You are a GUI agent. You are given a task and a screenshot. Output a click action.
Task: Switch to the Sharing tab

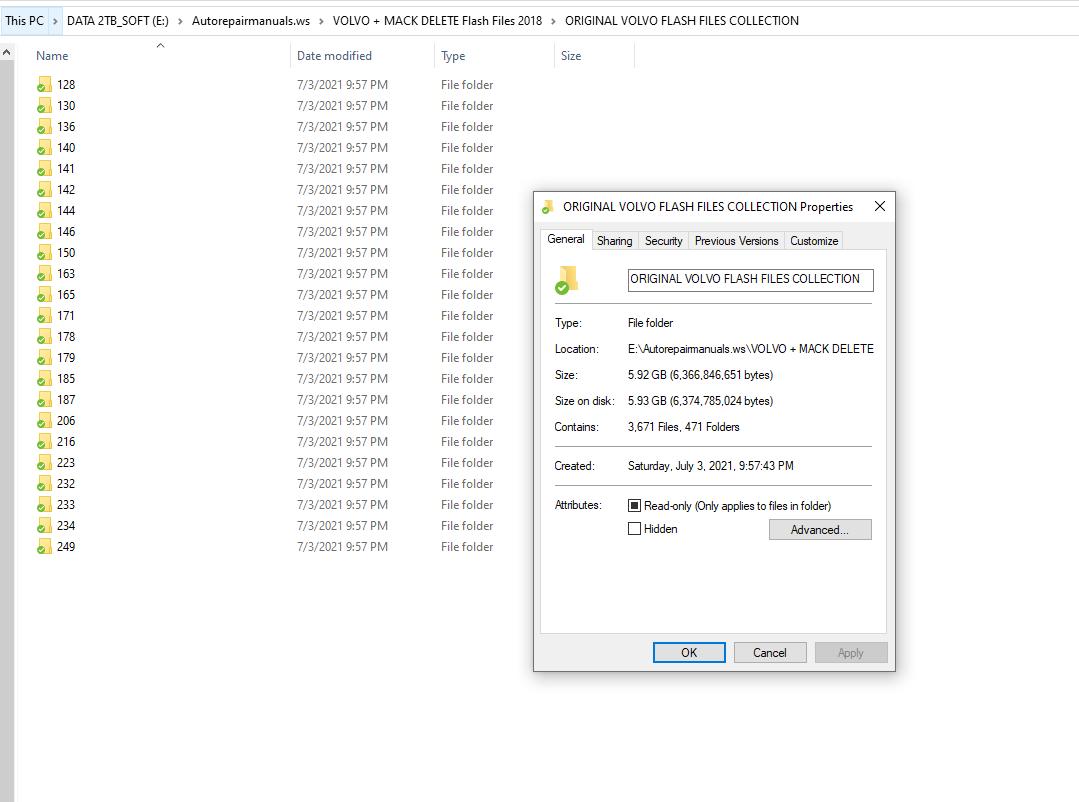point(614,240)
